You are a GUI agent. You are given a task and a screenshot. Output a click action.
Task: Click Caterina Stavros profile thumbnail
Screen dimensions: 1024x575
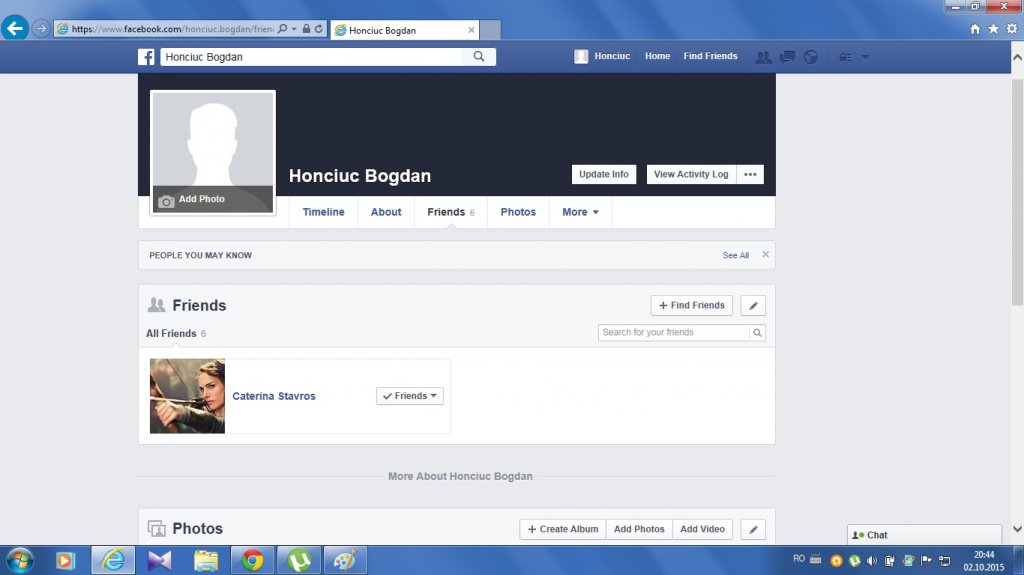pos(187,396)
